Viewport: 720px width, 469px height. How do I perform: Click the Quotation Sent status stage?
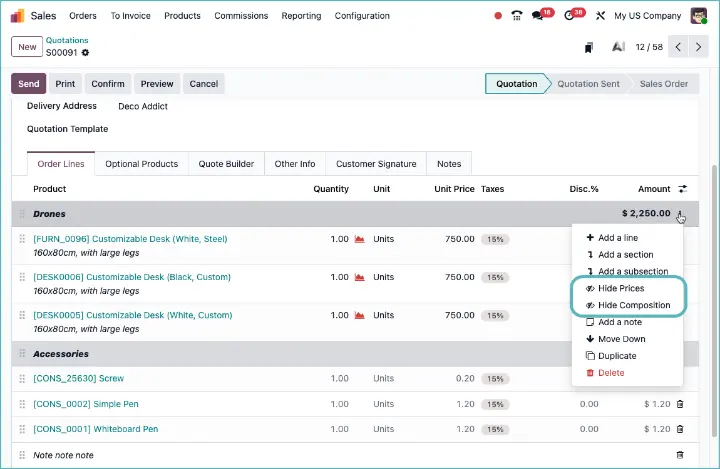click(x=588, y=84)
